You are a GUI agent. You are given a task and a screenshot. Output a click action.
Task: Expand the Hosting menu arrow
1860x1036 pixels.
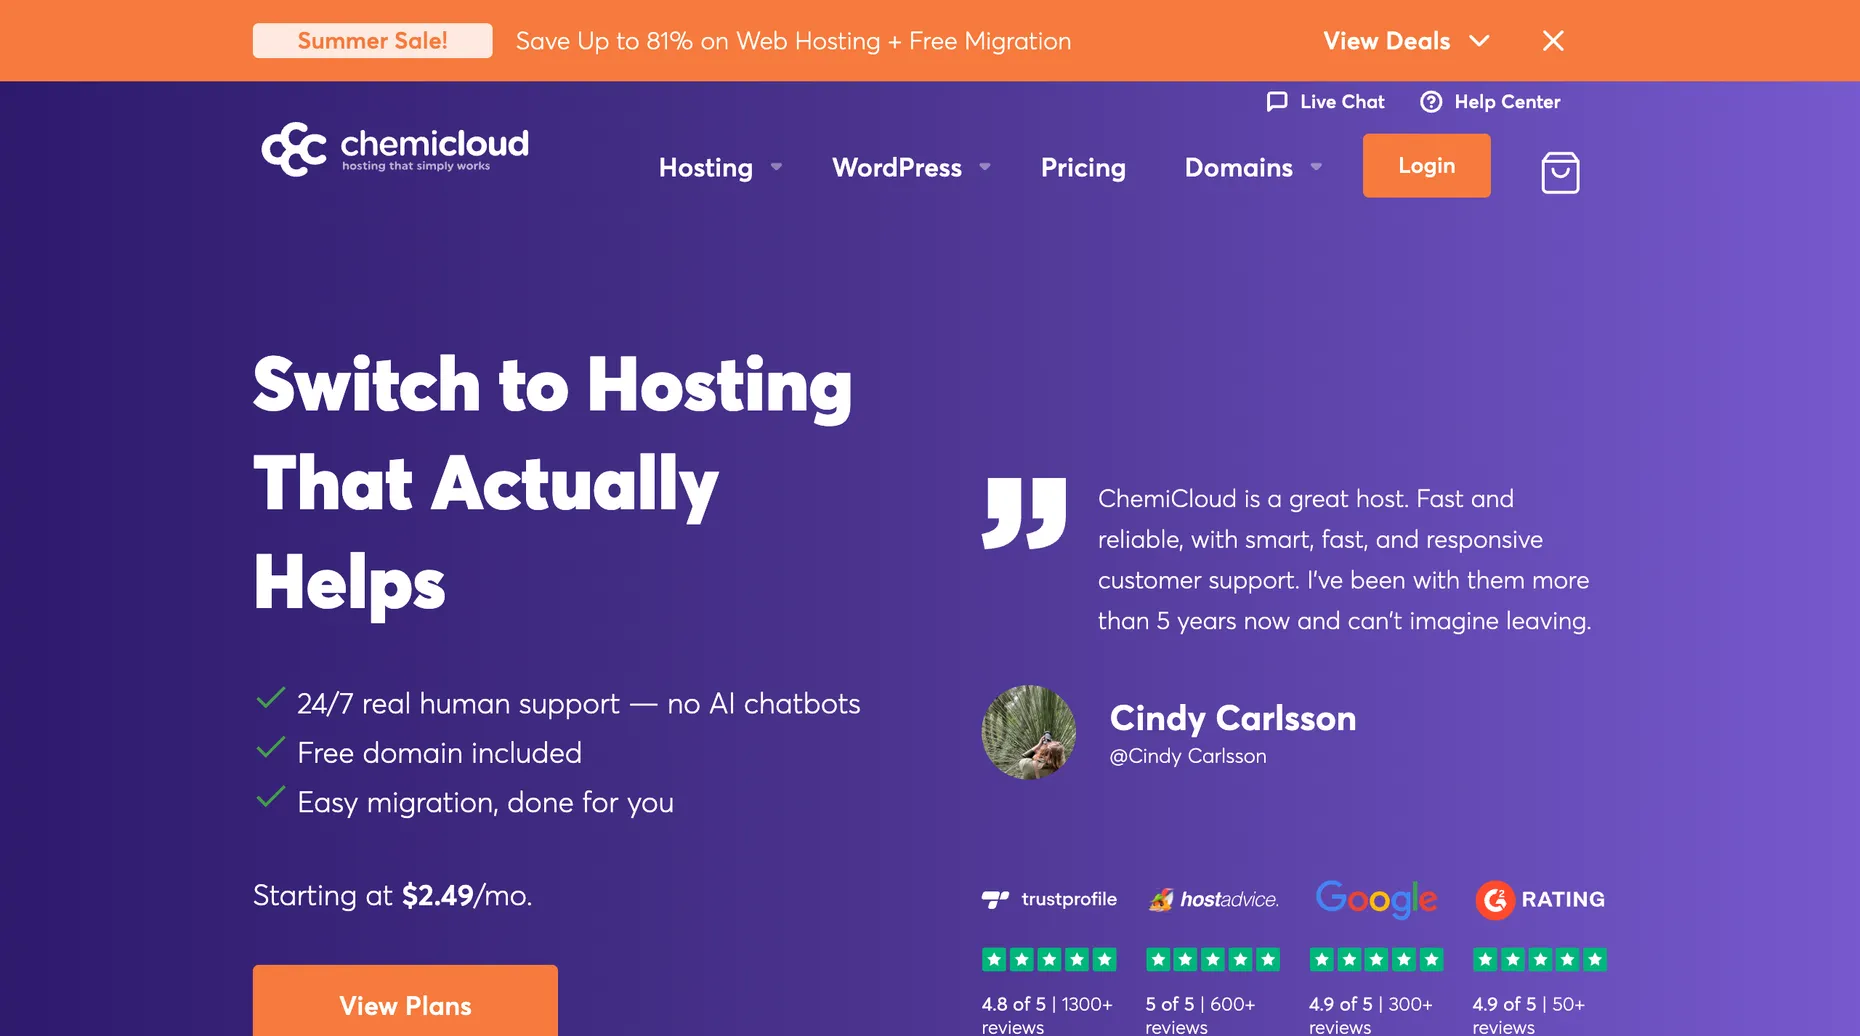776,167
